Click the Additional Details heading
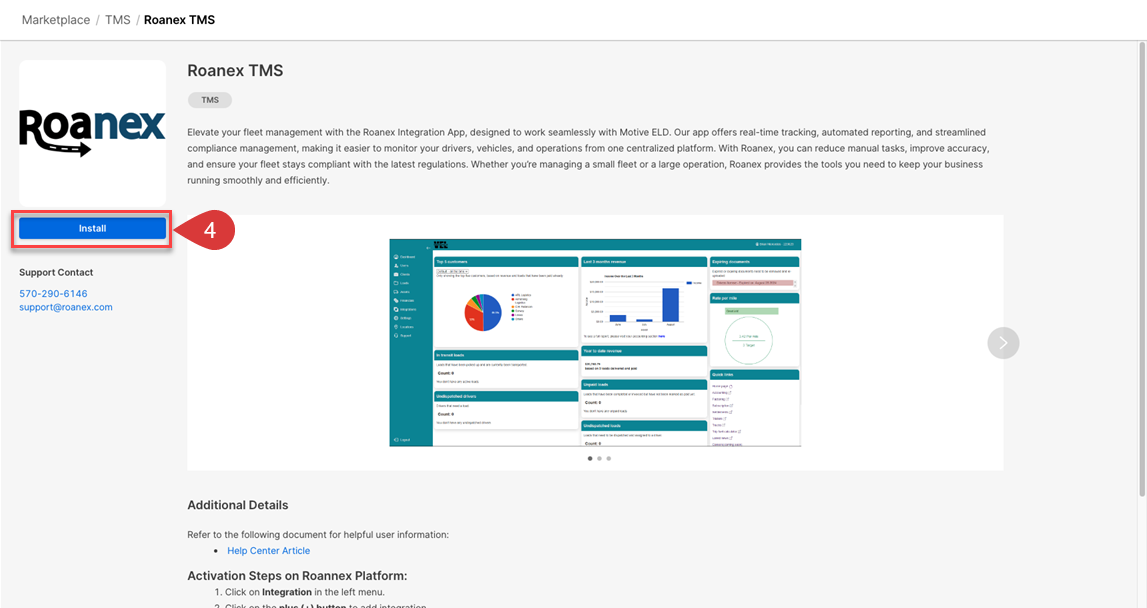 tap(238, 505)
